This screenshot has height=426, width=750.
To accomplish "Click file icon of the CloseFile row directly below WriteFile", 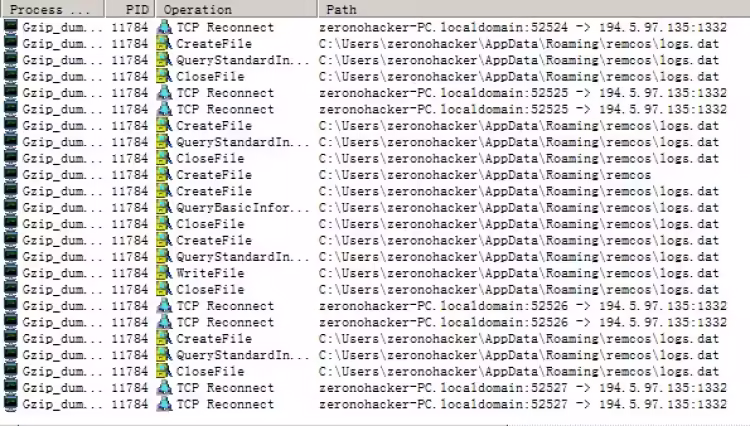I will (x=164, y=289).
